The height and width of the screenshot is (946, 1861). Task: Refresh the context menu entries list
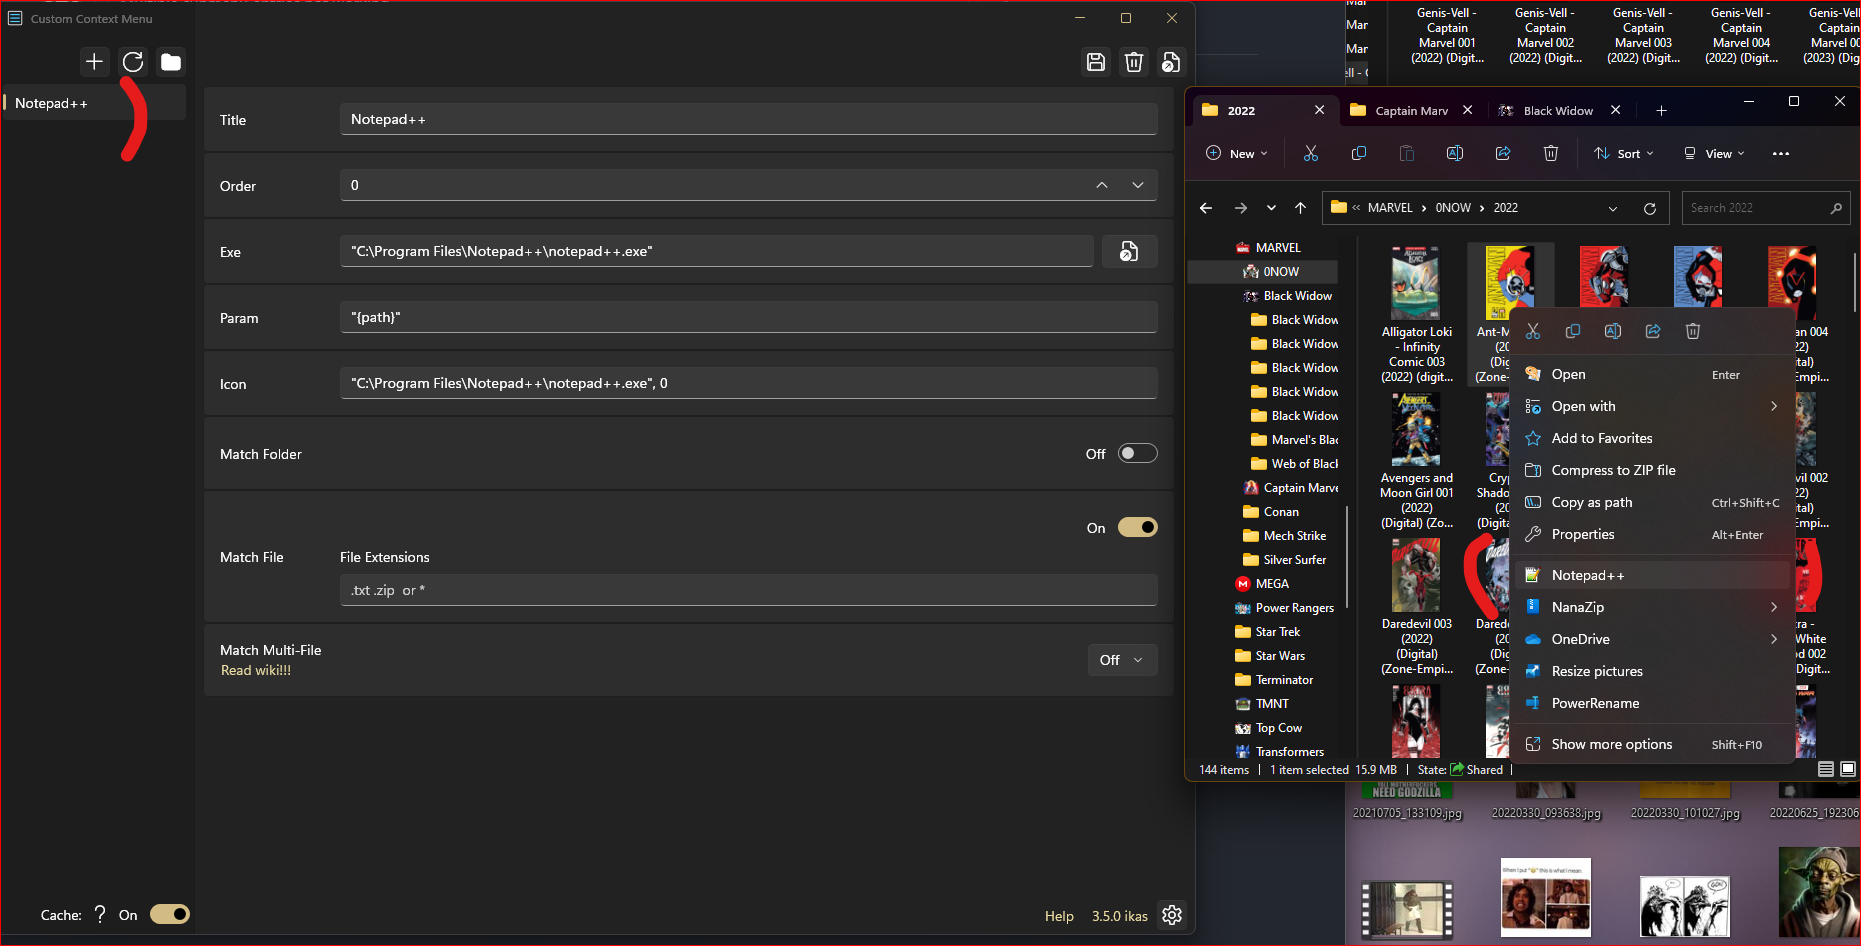pos(133,61)
